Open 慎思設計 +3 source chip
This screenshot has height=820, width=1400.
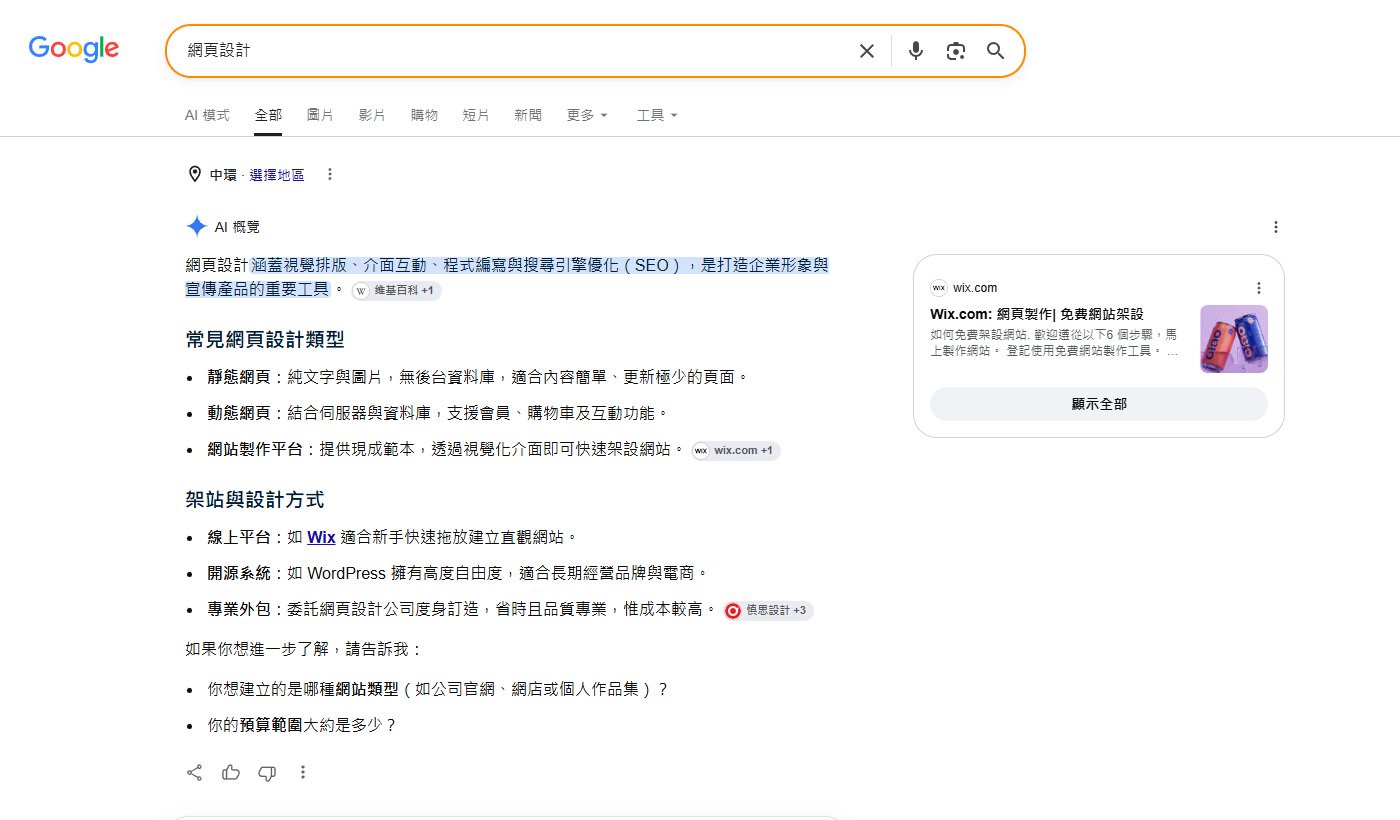pos(768,610)
